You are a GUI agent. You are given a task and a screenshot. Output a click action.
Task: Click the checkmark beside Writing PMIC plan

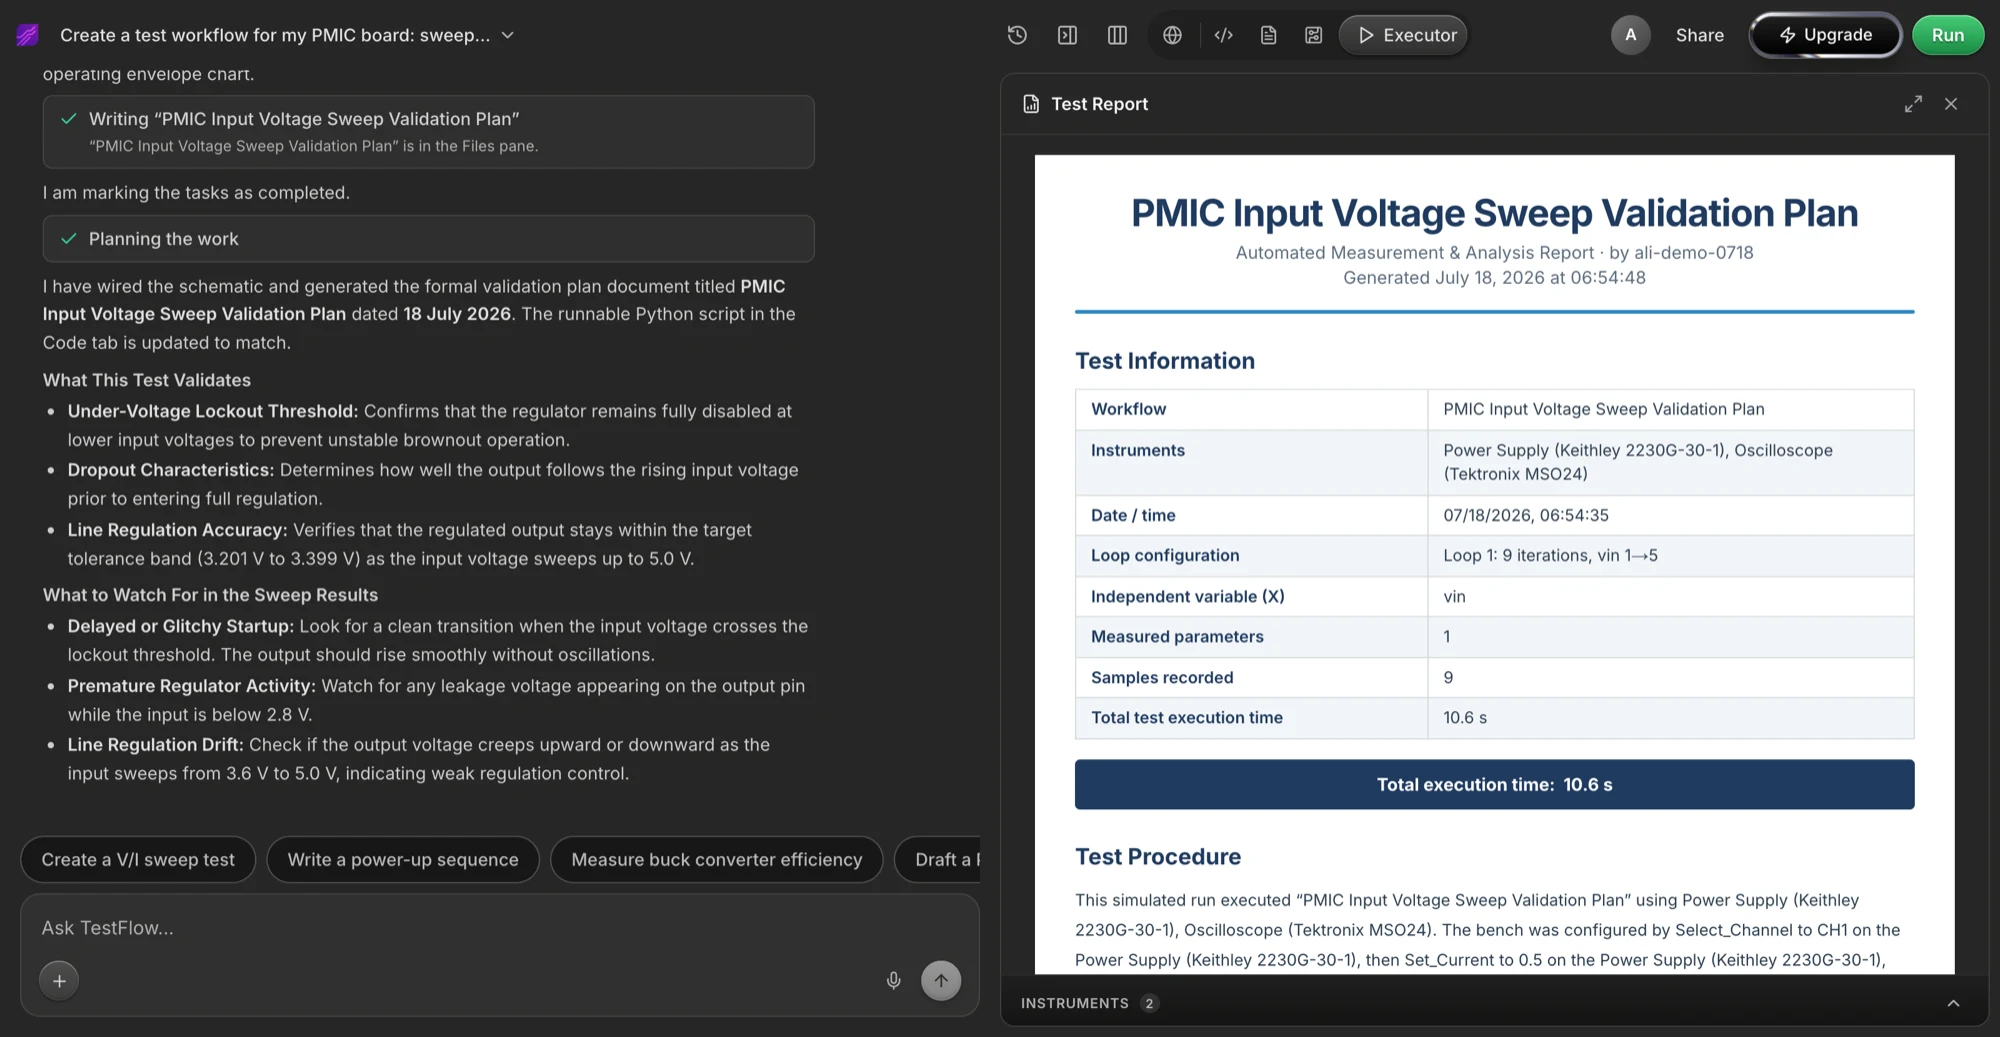69,119
